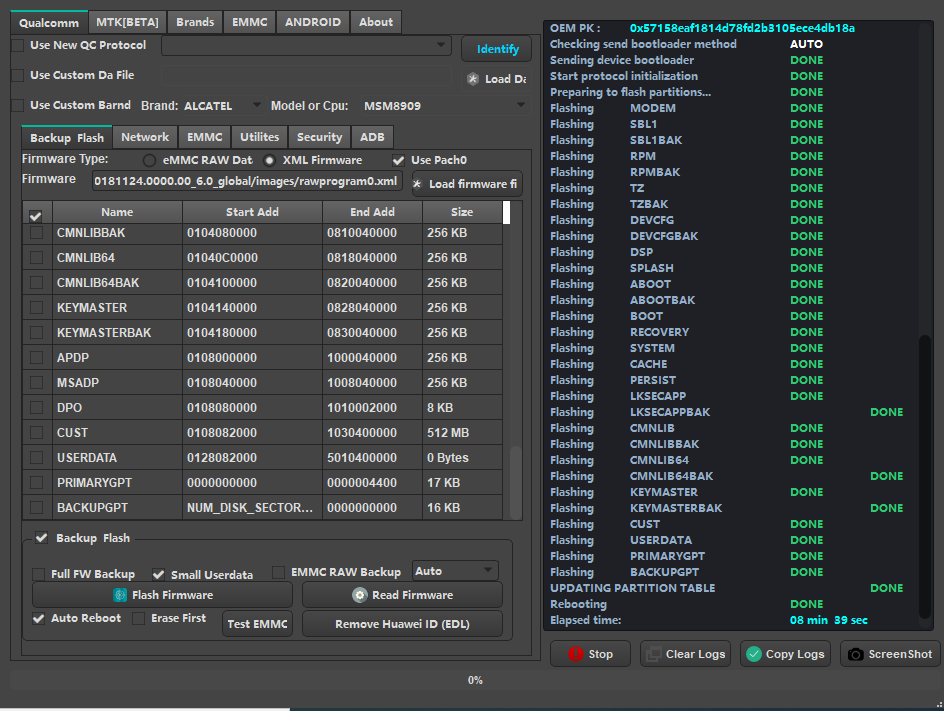Tick the checkbox for the USERDATA partition
The image size is (944, 711).
pos(37,458)
